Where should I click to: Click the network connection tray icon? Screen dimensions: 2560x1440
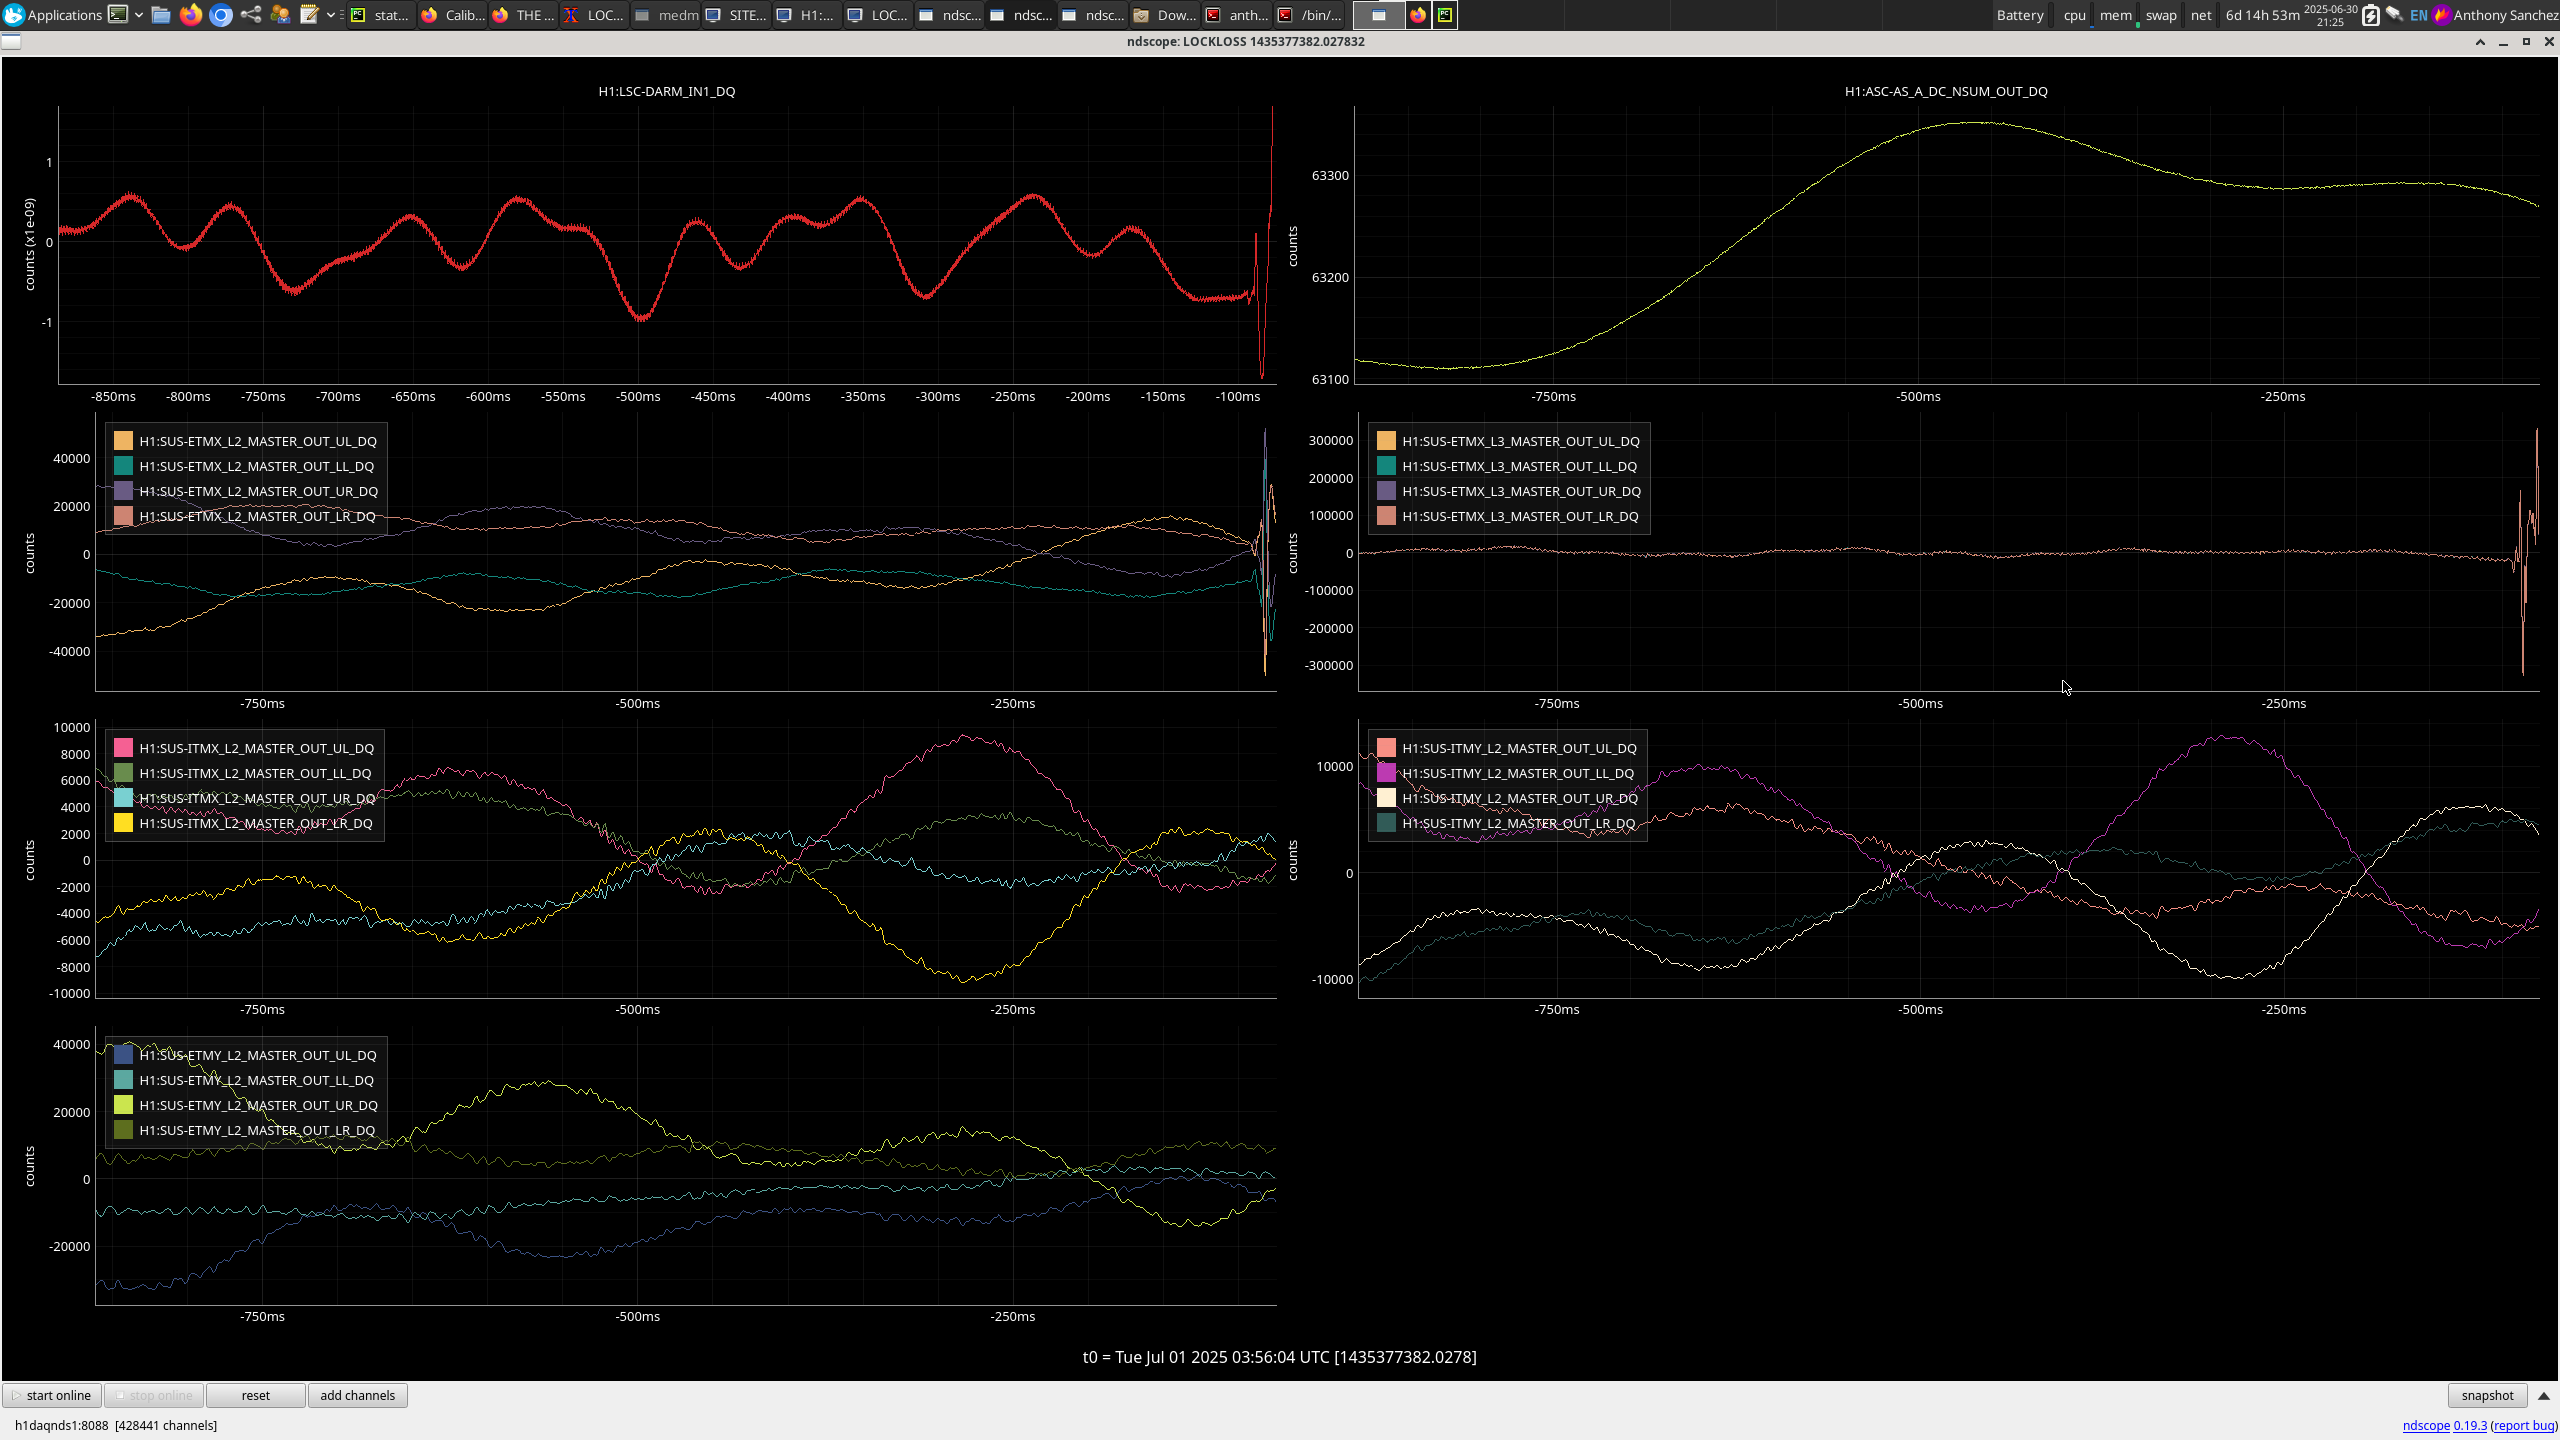click(x=2395, y=15)
